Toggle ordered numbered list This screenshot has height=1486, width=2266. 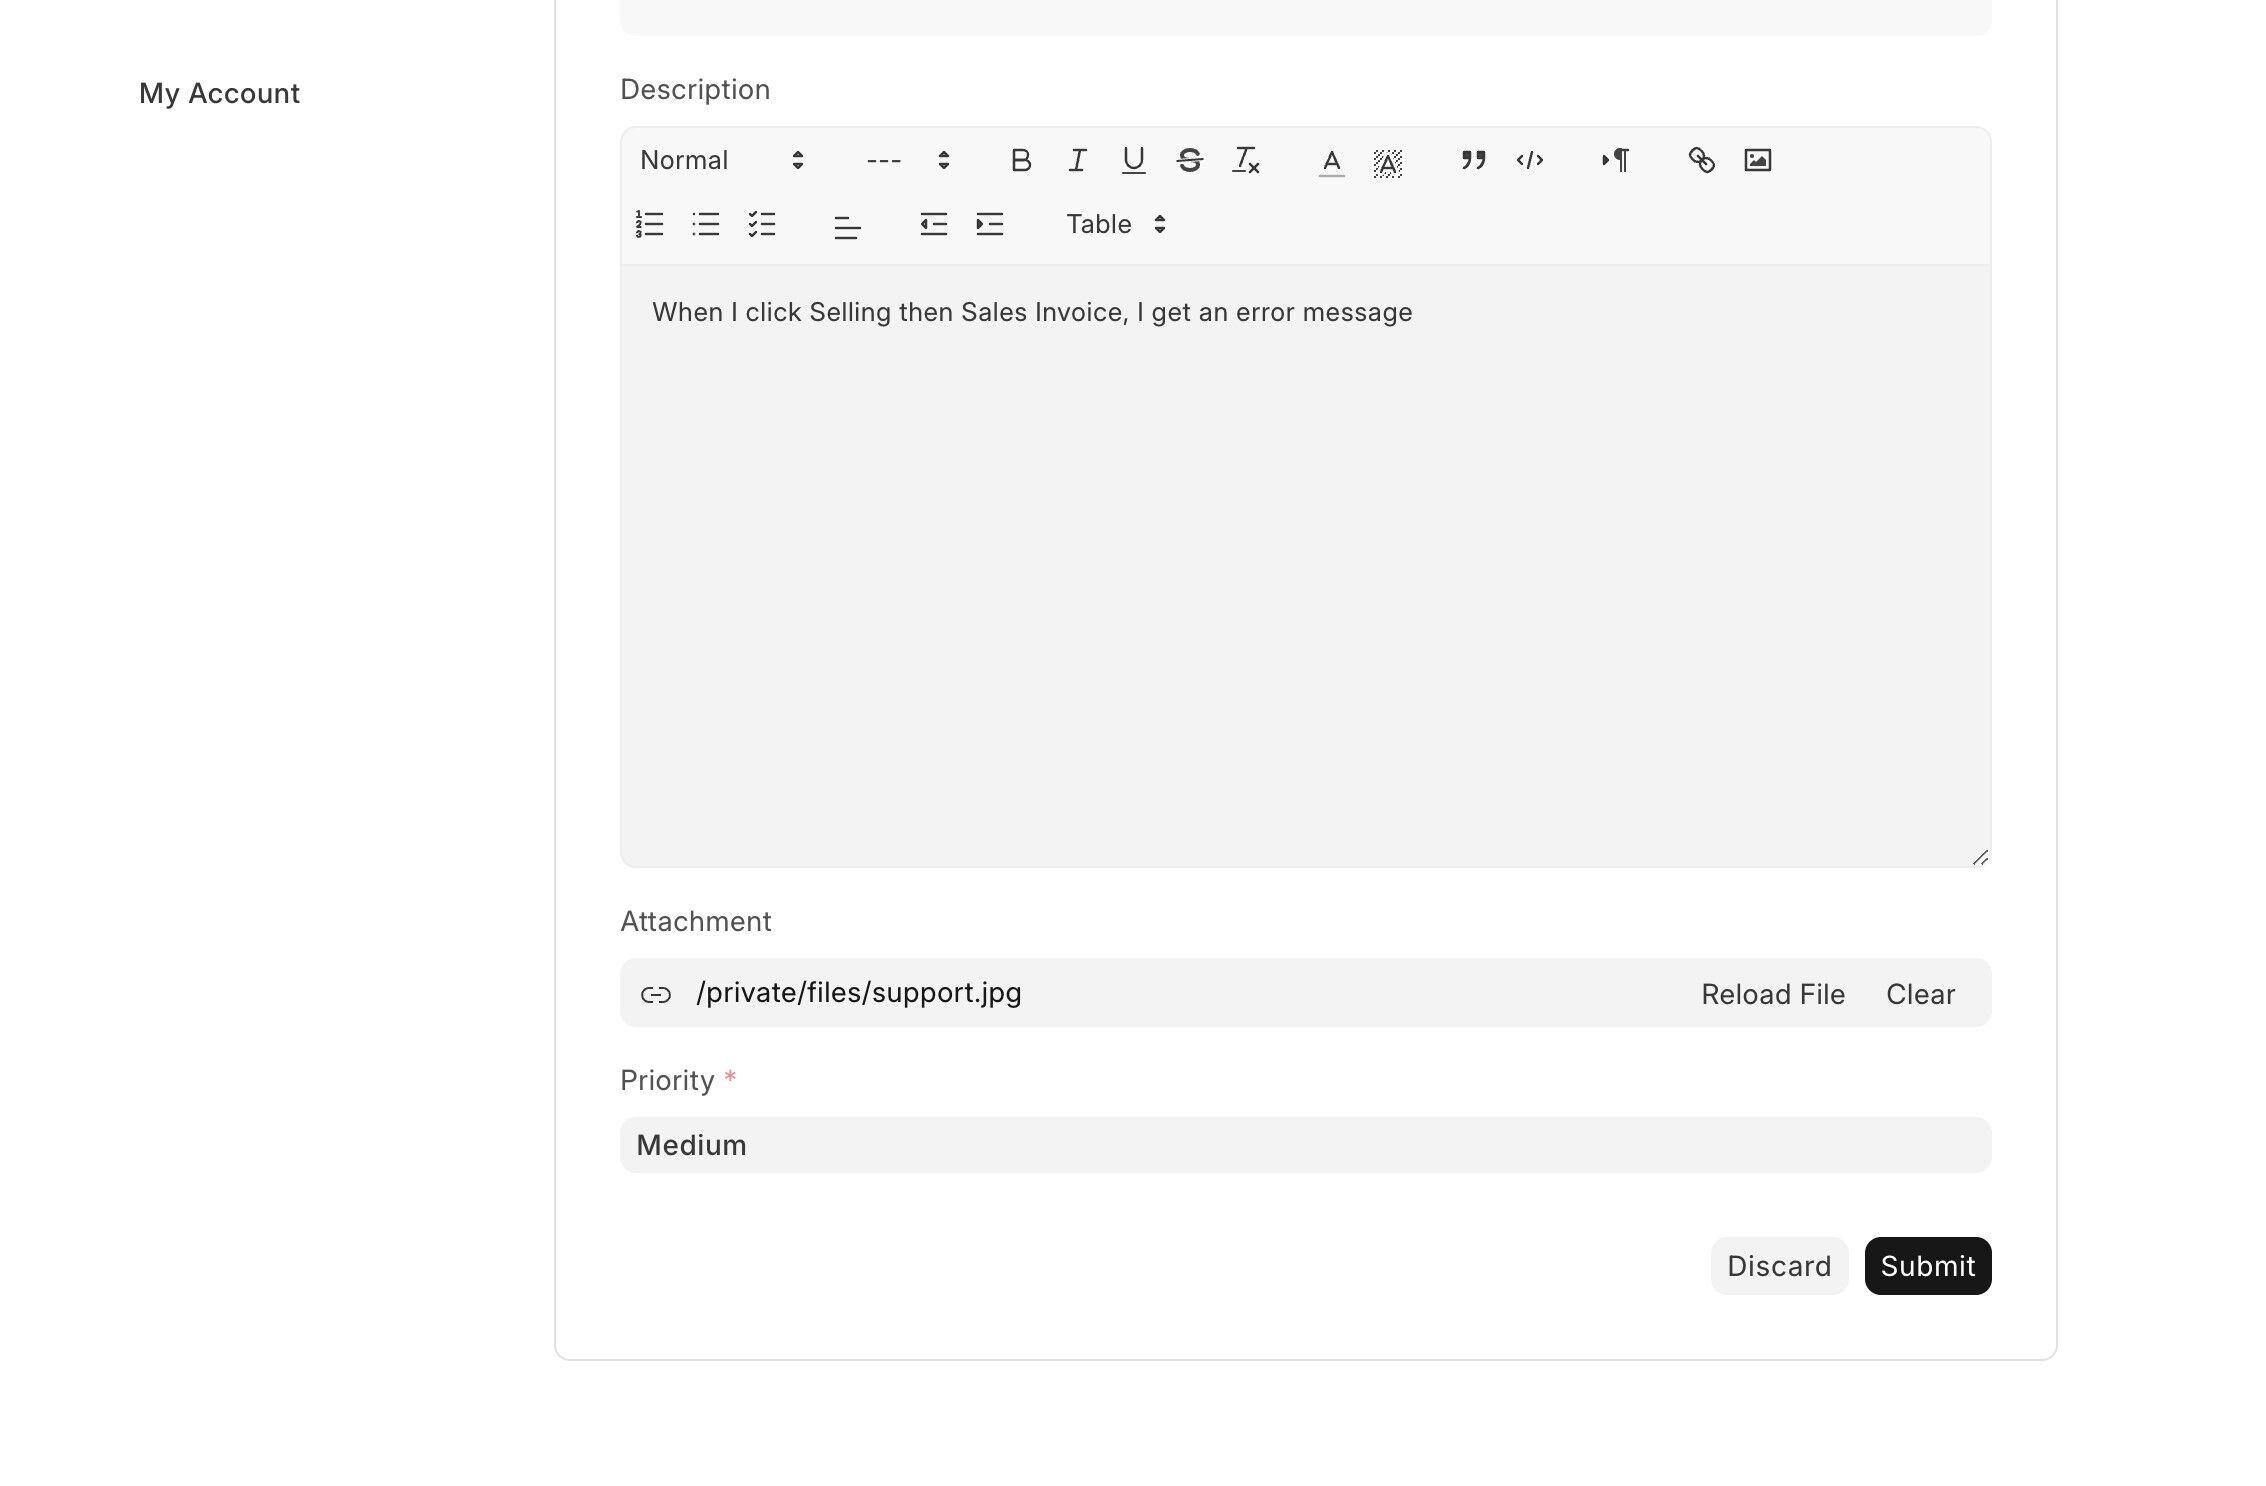point(650,224)
